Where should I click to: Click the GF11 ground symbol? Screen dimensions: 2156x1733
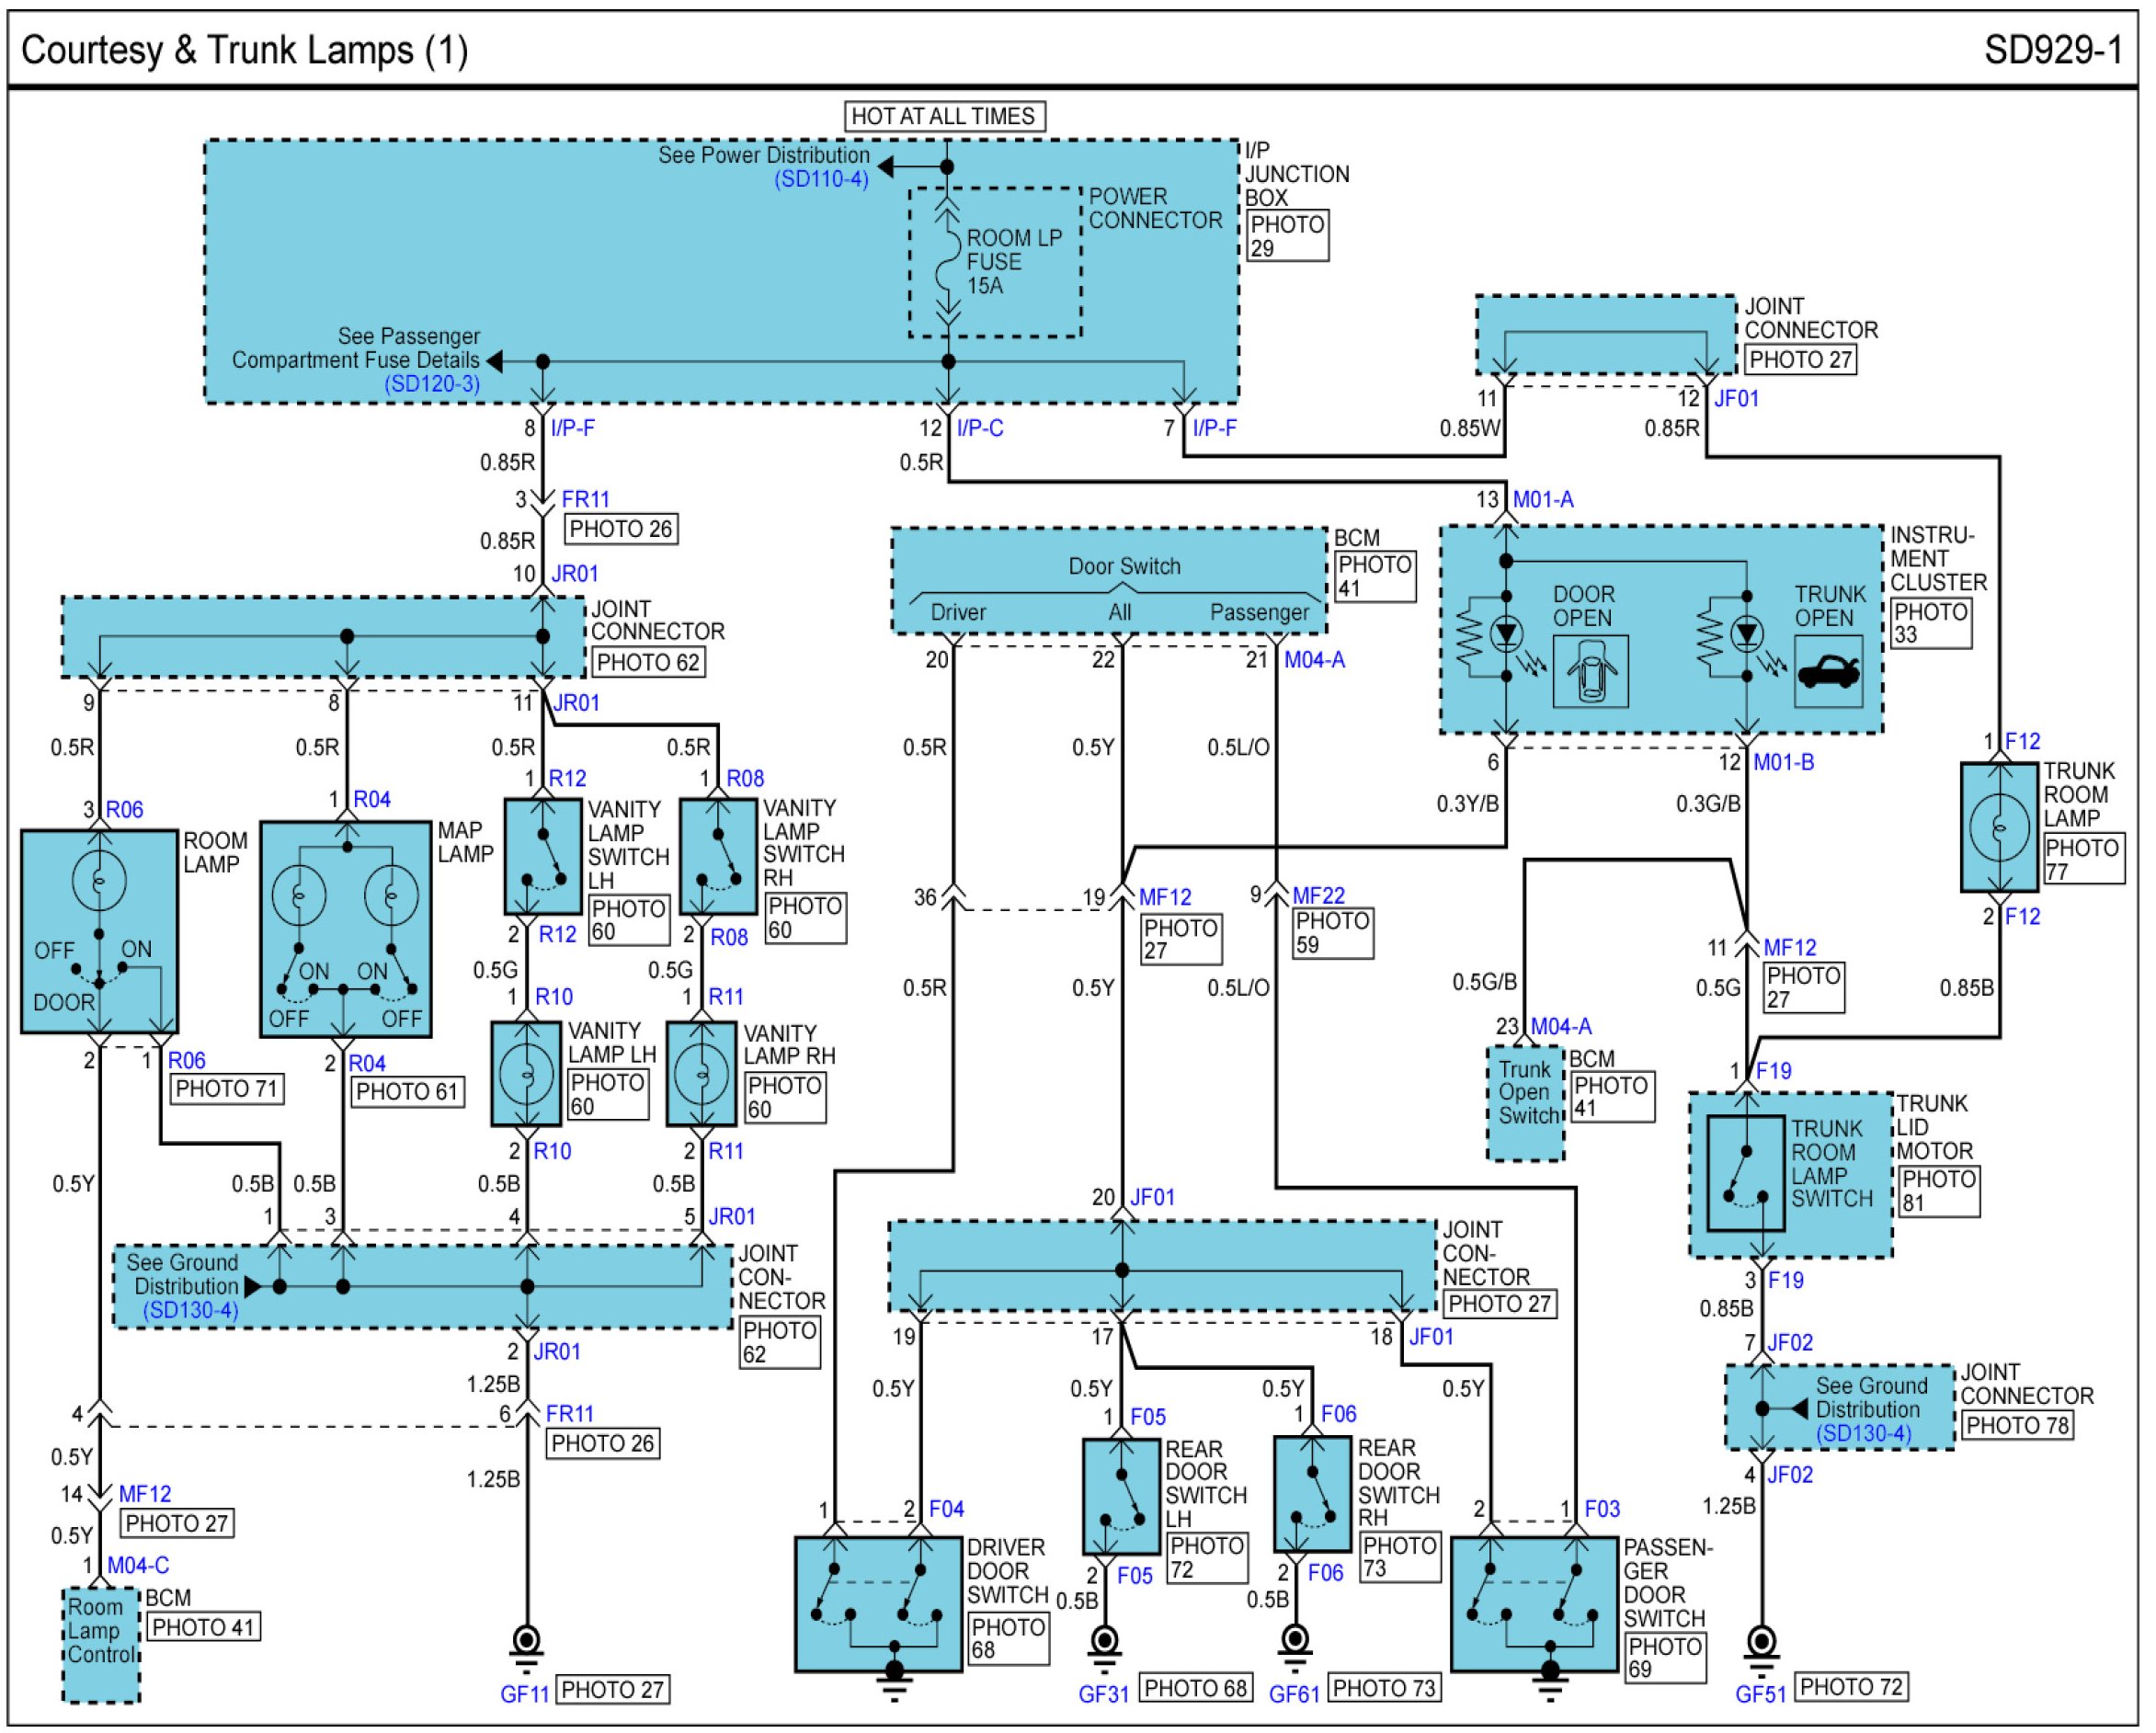click(527, 1645)
